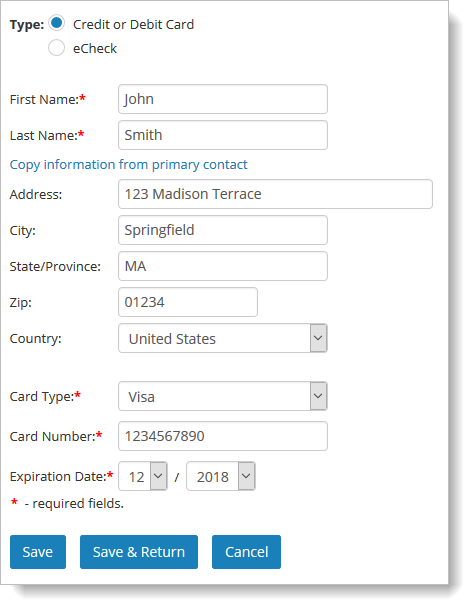Click the expiration year arrow chevron
474x610 pixels.
[x=246, y=476]
